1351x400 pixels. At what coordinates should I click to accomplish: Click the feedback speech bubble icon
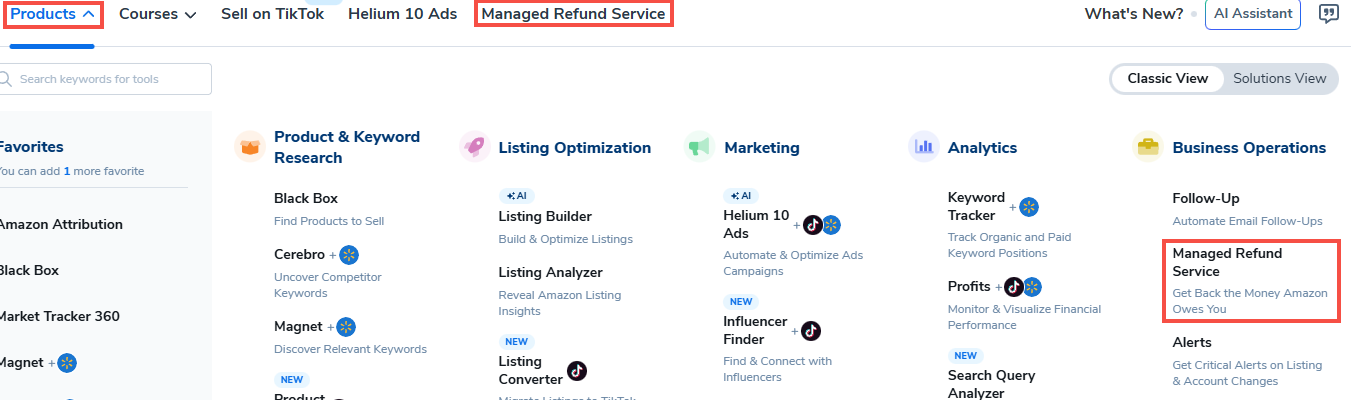(x=1329, y=14)
